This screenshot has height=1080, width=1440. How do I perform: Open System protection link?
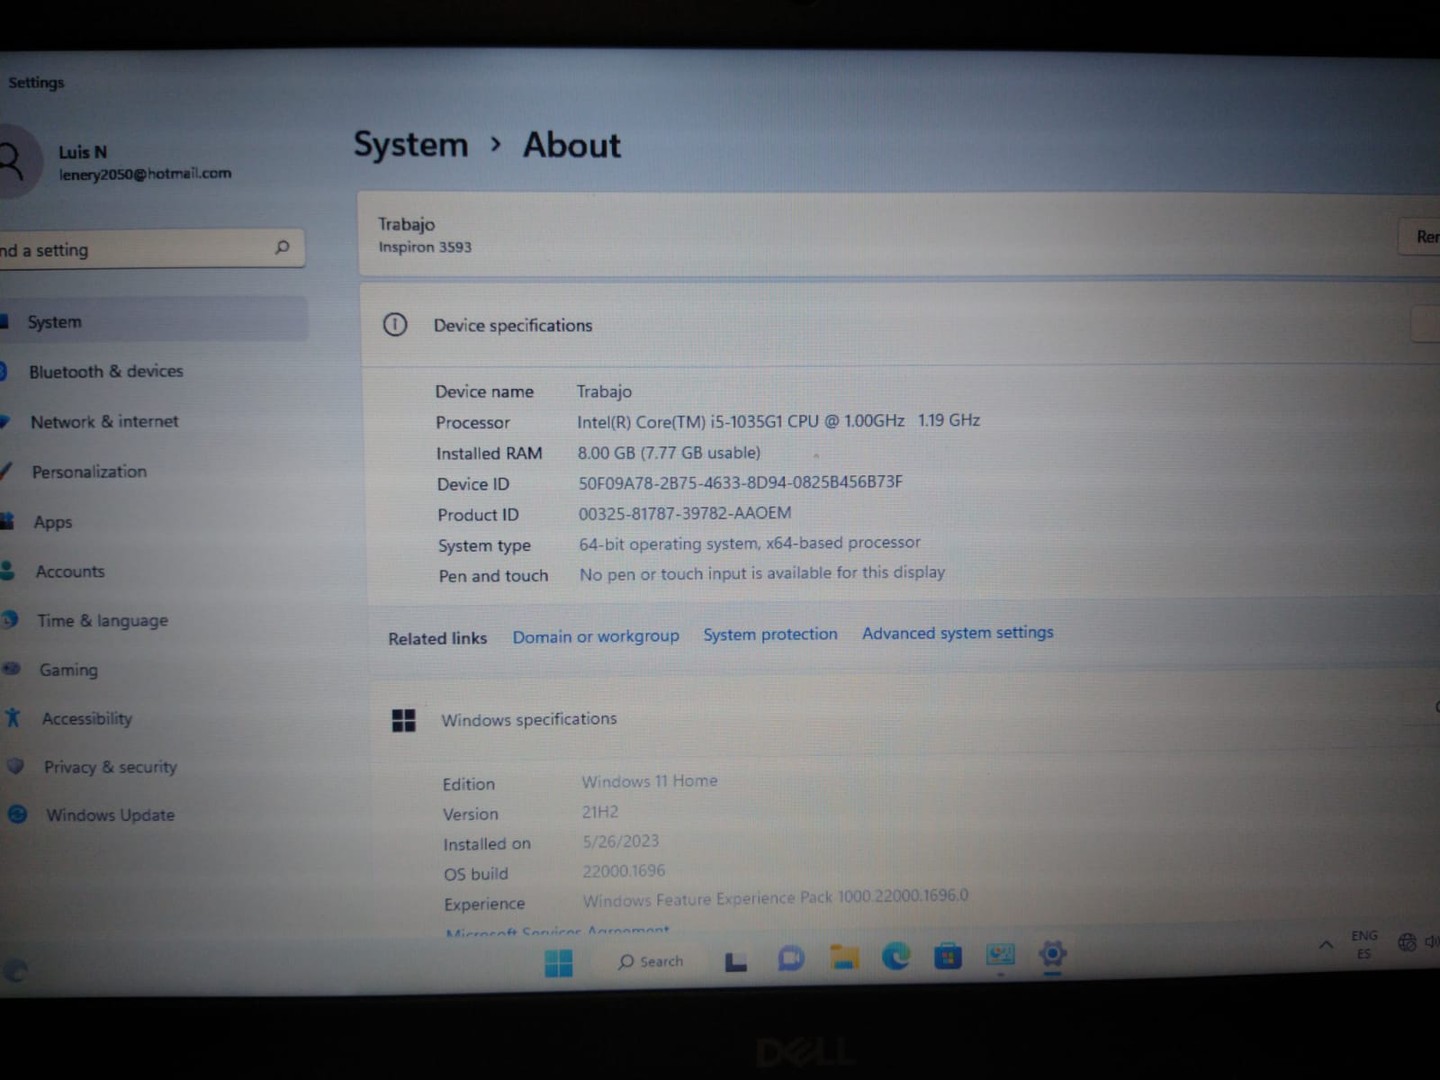tap(770, 634)
